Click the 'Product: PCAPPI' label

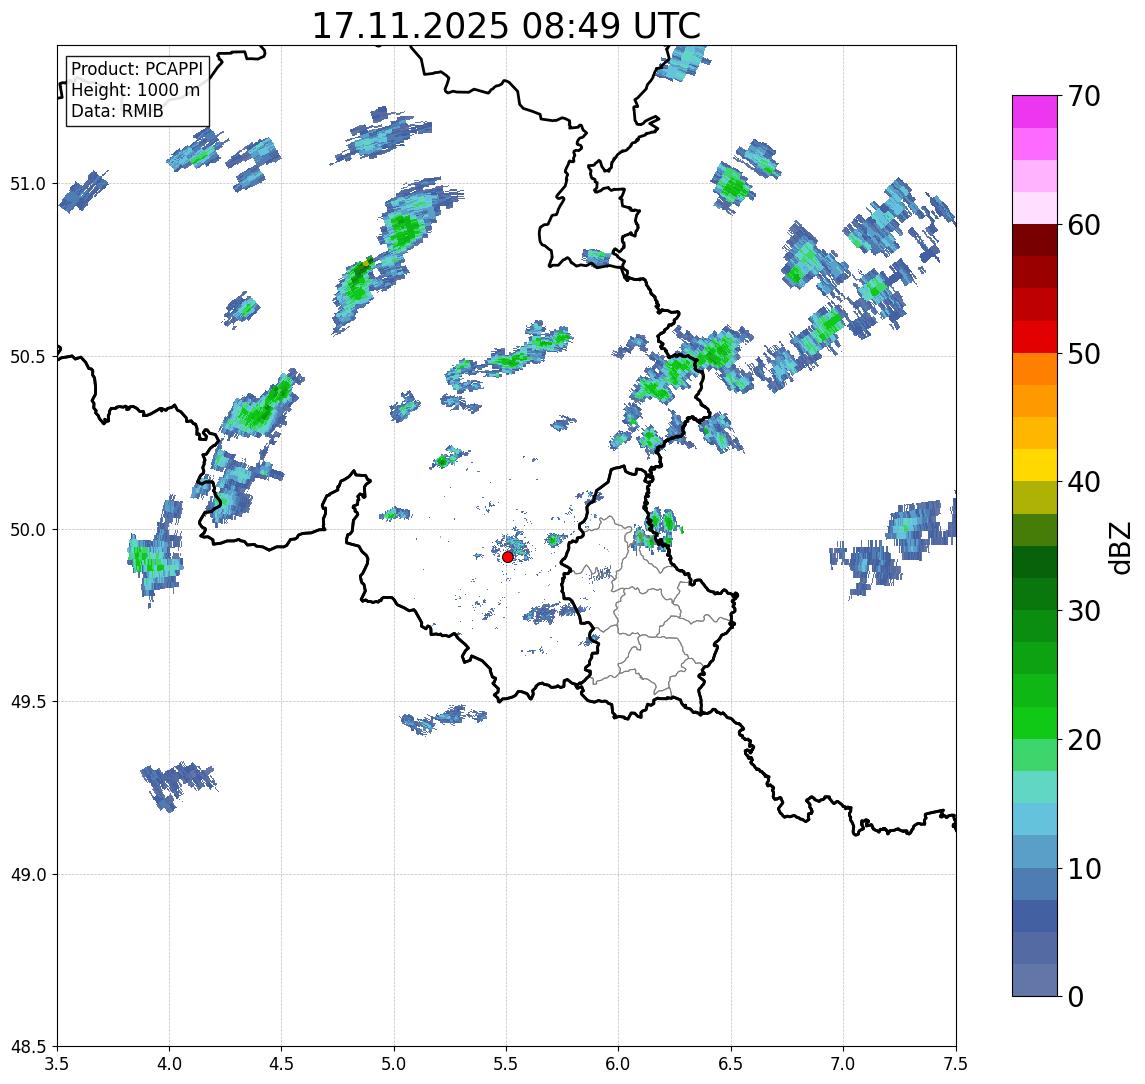tap(137, 69)
